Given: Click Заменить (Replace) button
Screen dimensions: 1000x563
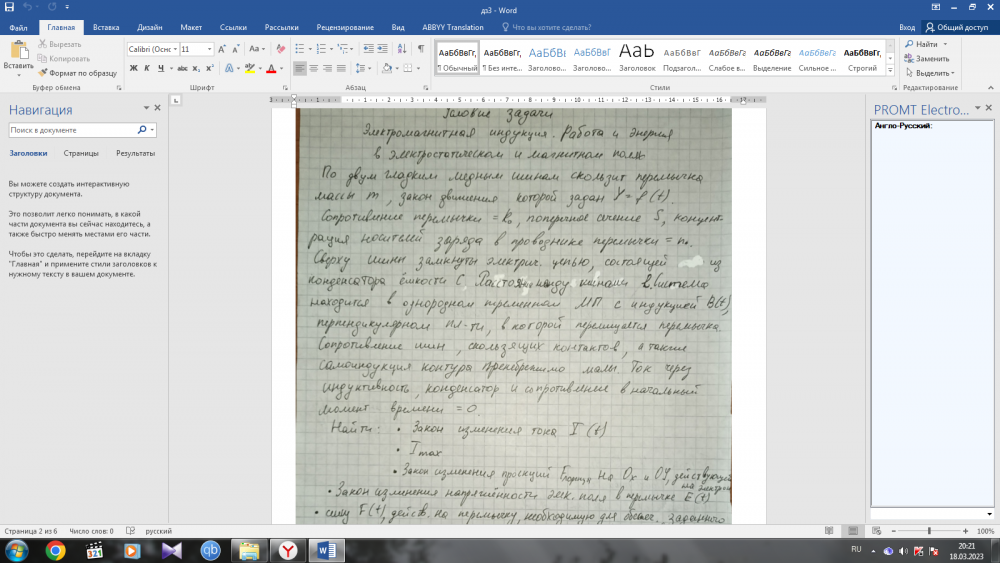Looking at the screenshot, I should click(x=927, y=59).
